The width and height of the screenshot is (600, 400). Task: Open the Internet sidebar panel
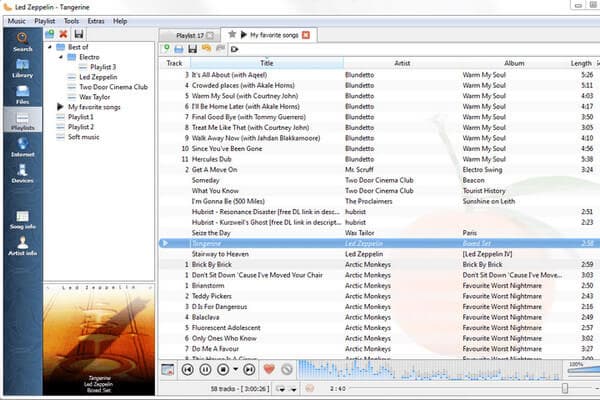tap(23, 147)
